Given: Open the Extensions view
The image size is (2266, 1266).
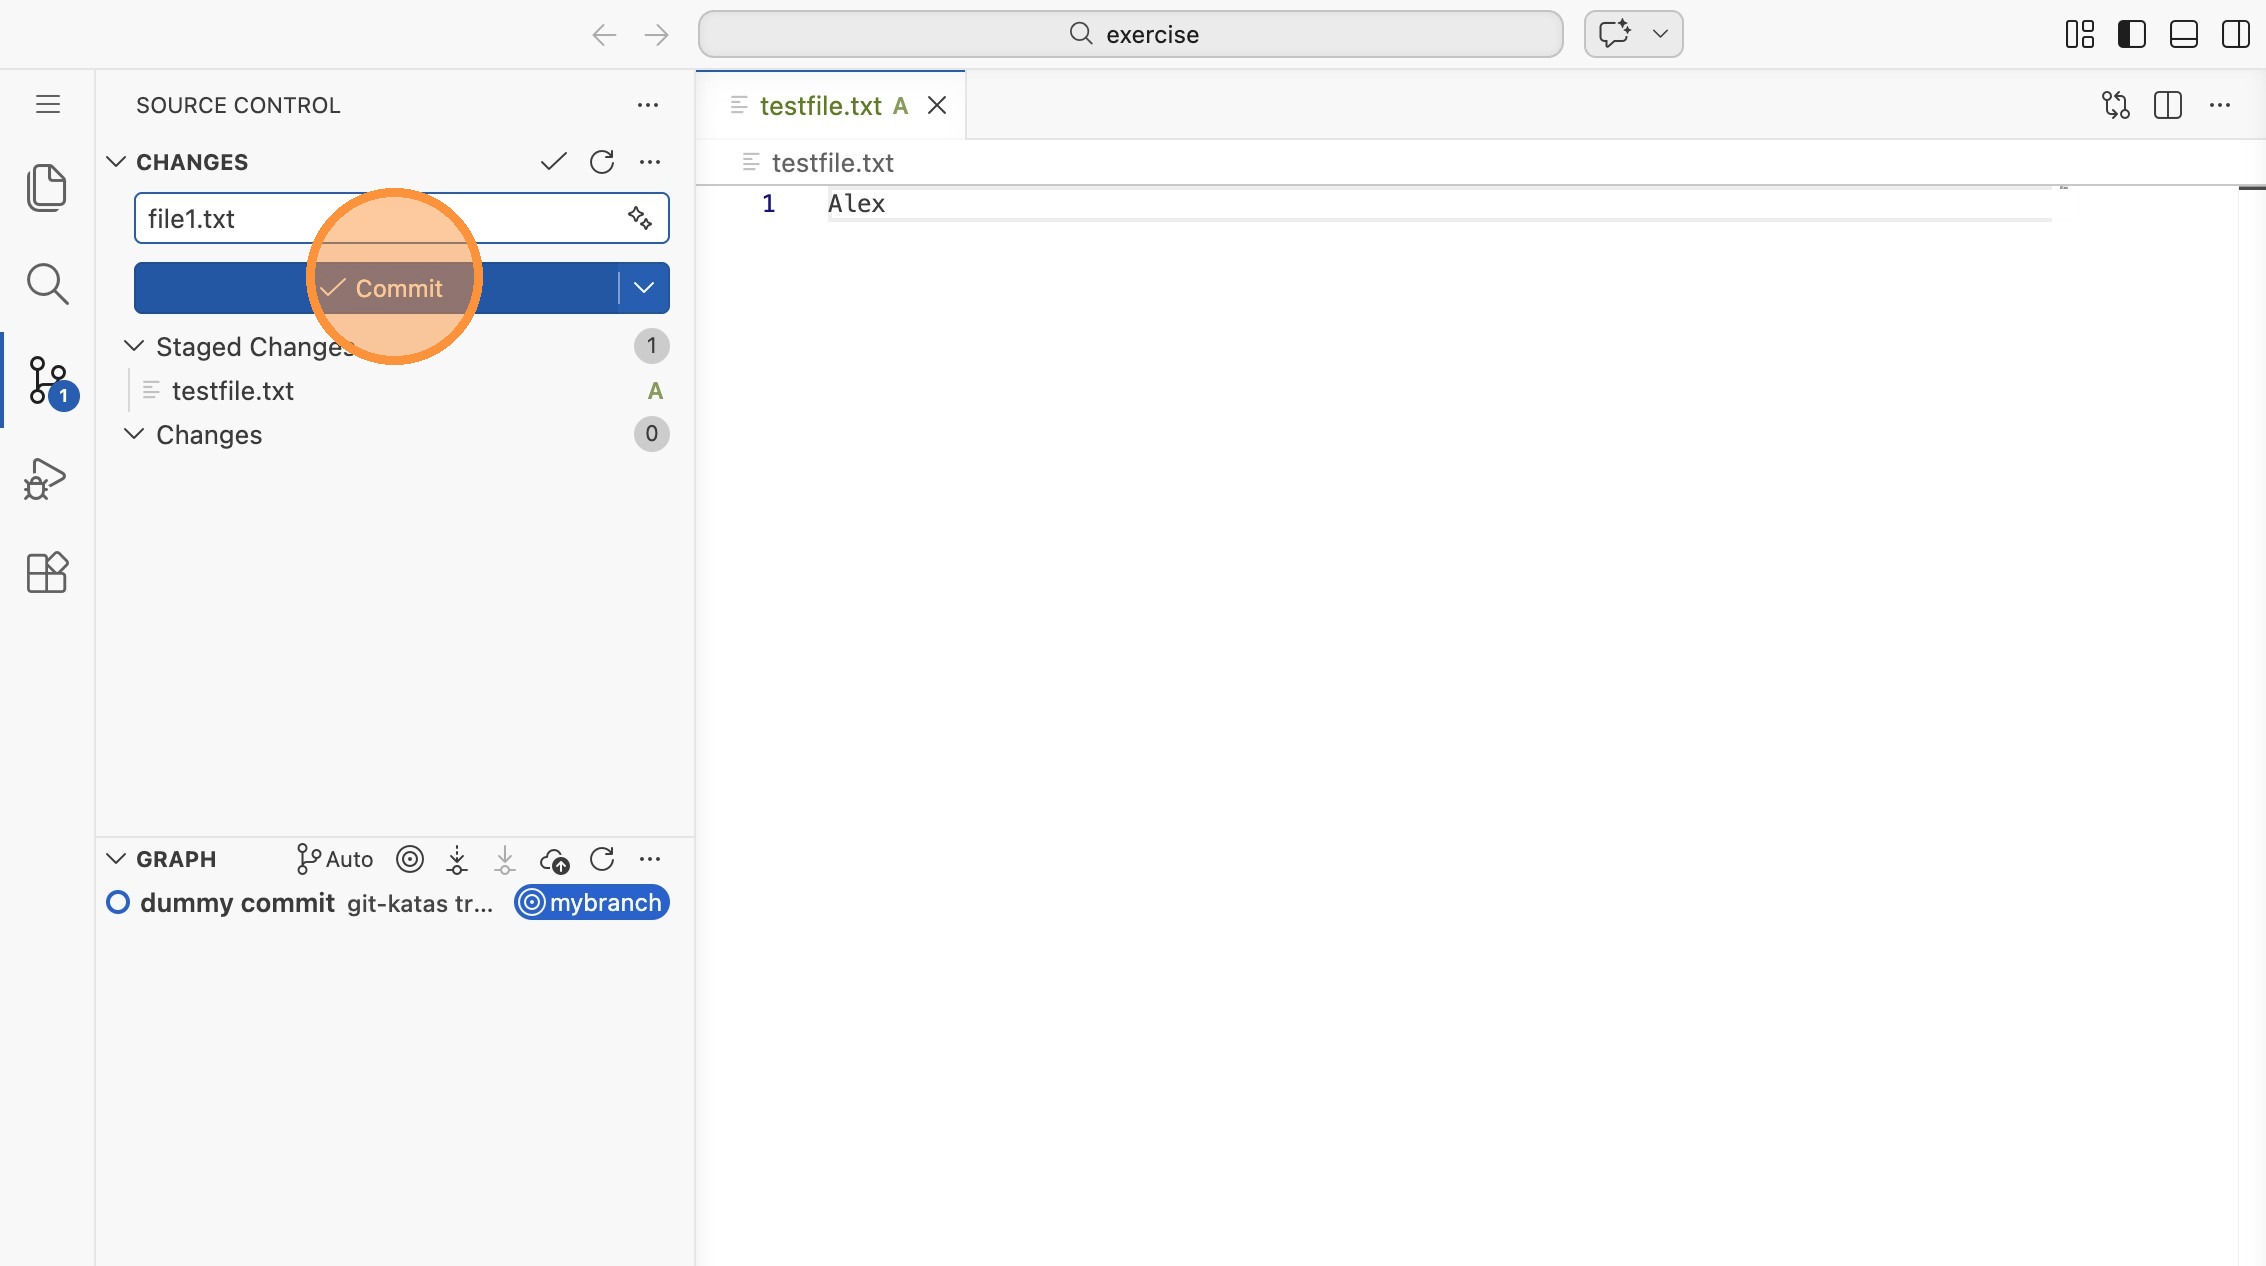Looking at the screenshot, I should [x=46, y=573].
